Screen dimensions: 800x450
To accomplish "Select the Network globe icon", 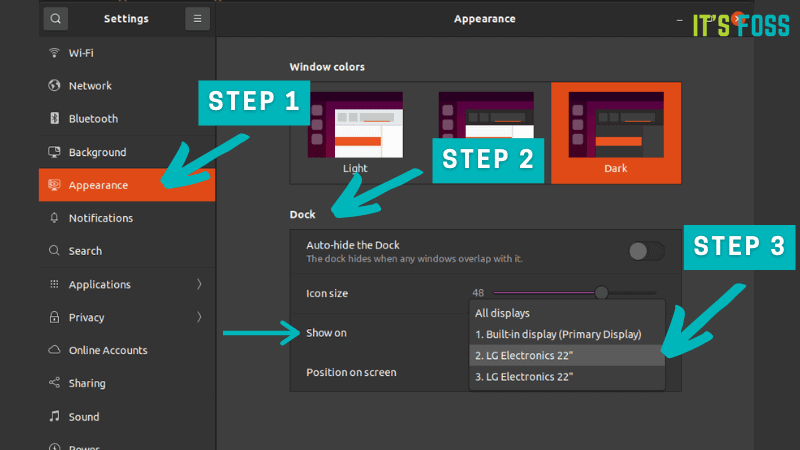I will 54,86.
